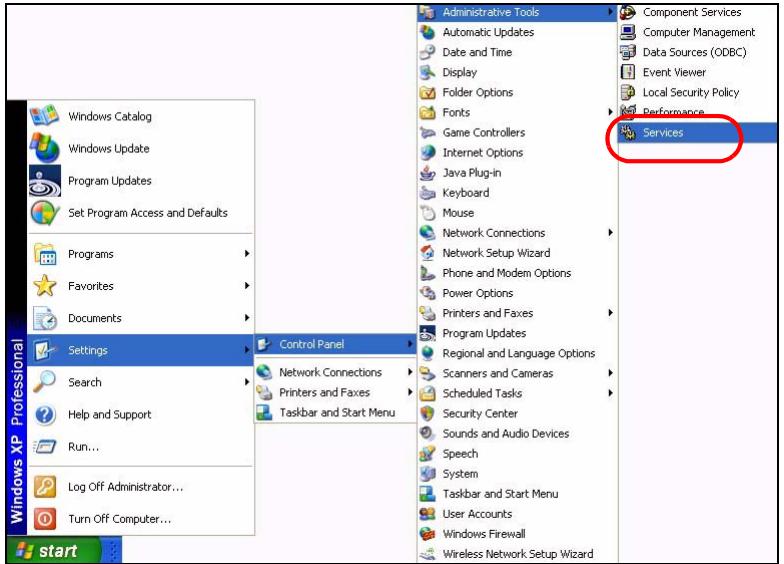Click the Windows Update globe icon
This screenshot has width=784, height=564.
[x=44, y=148]
